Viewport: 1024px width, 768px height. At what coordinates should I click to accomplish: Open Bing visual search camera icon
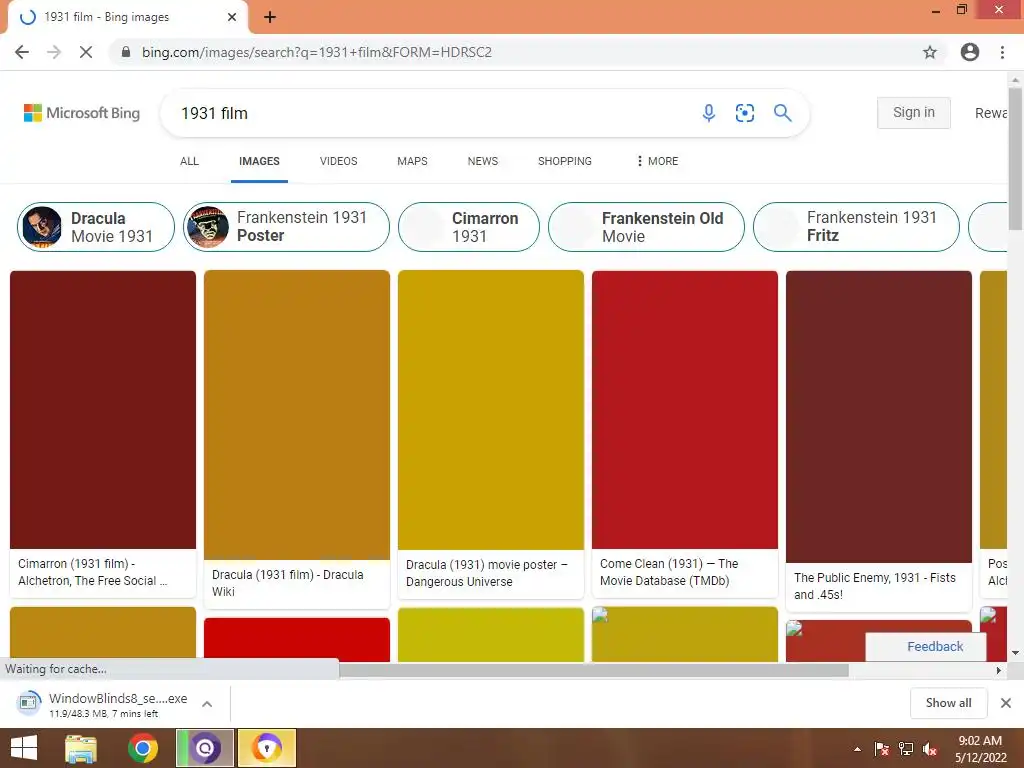[x=744, y=113]
